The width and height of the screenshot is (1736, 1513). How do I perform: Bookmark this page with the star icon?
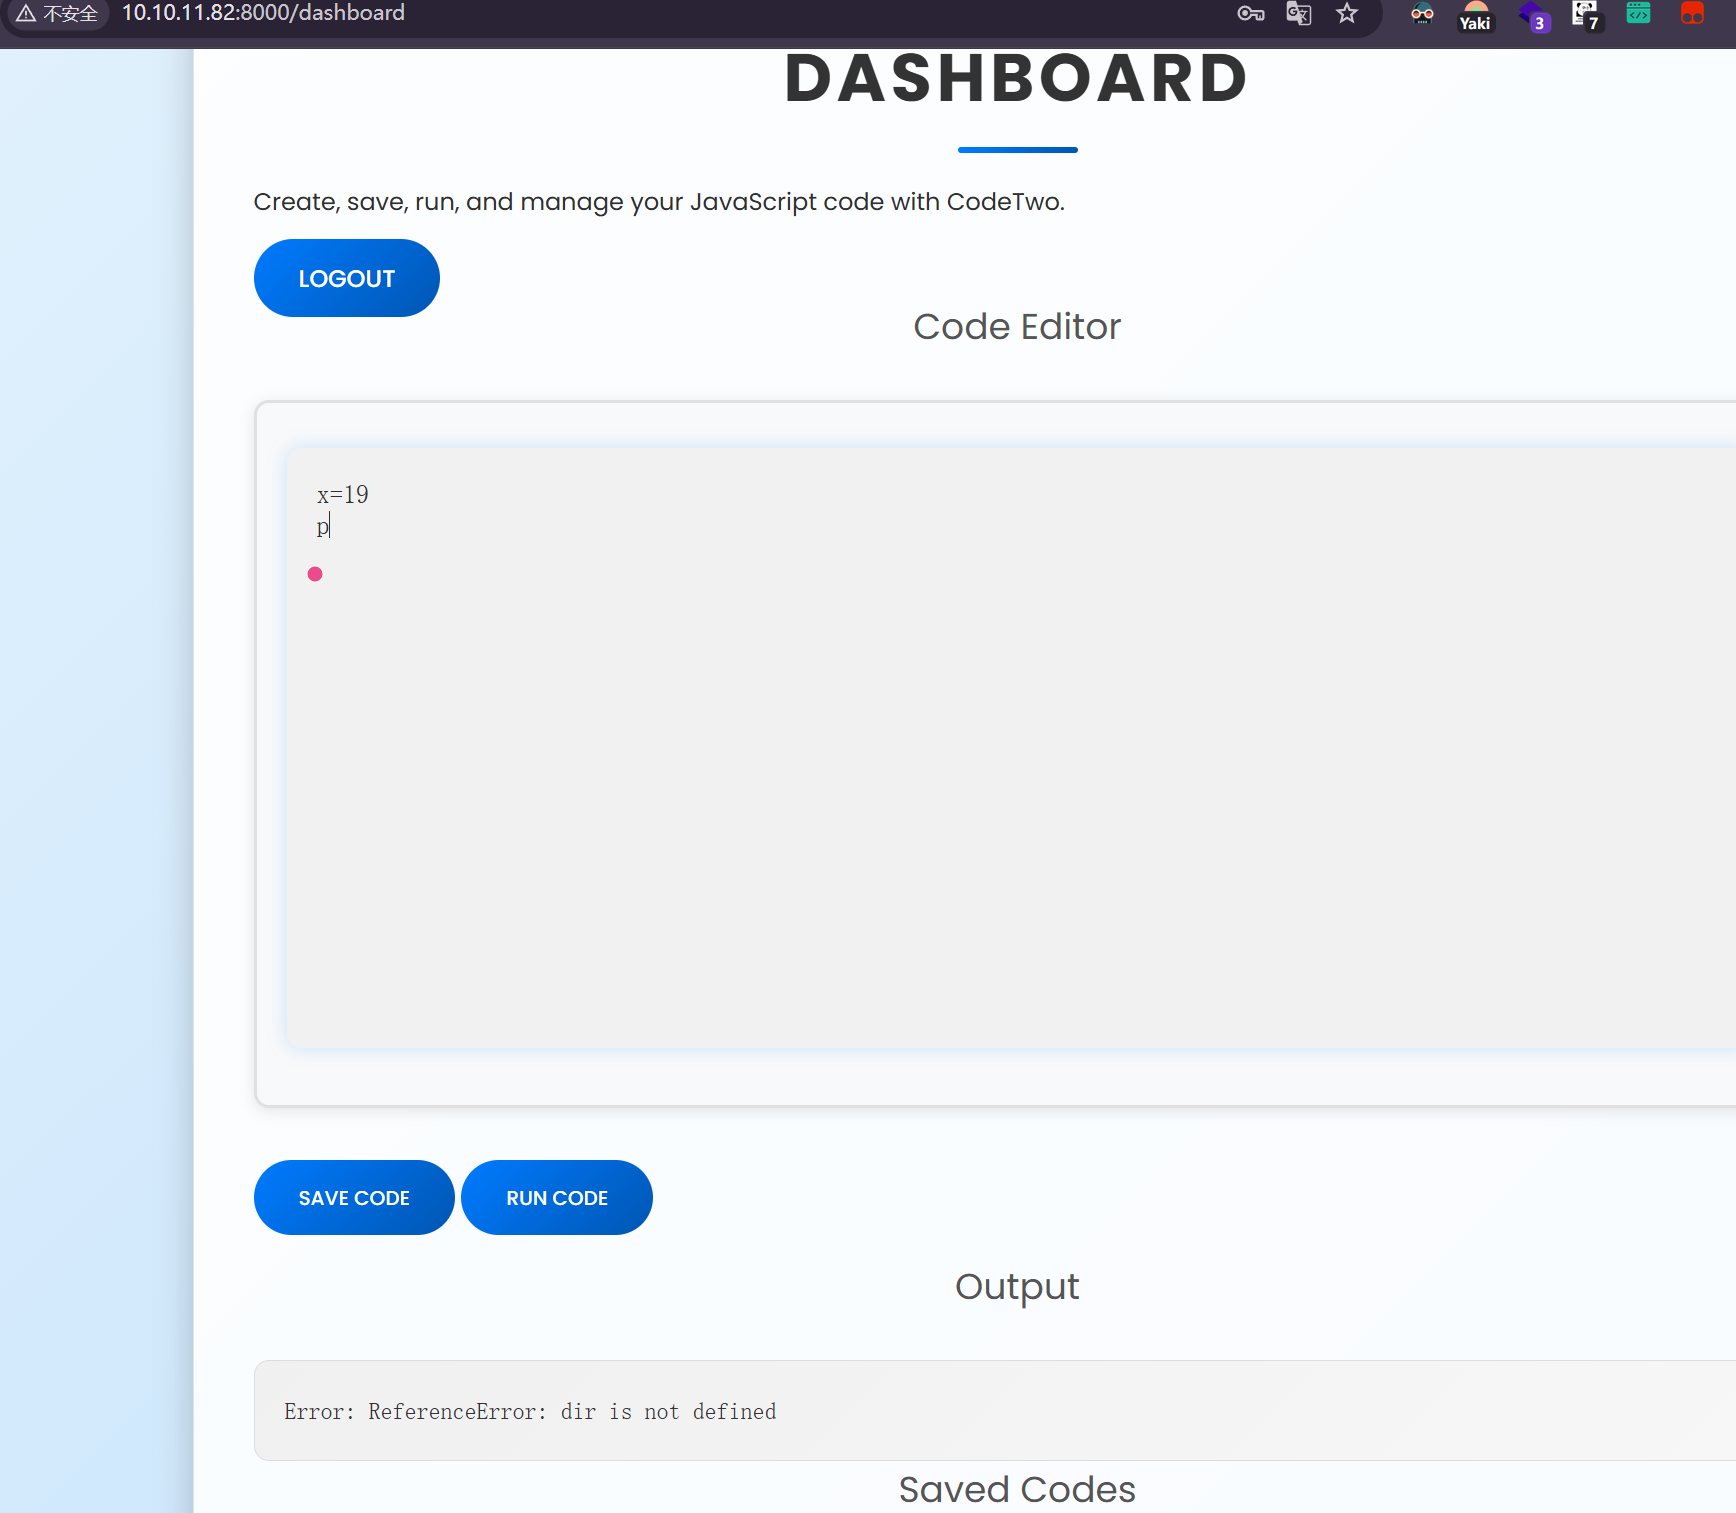point(1347,14)
